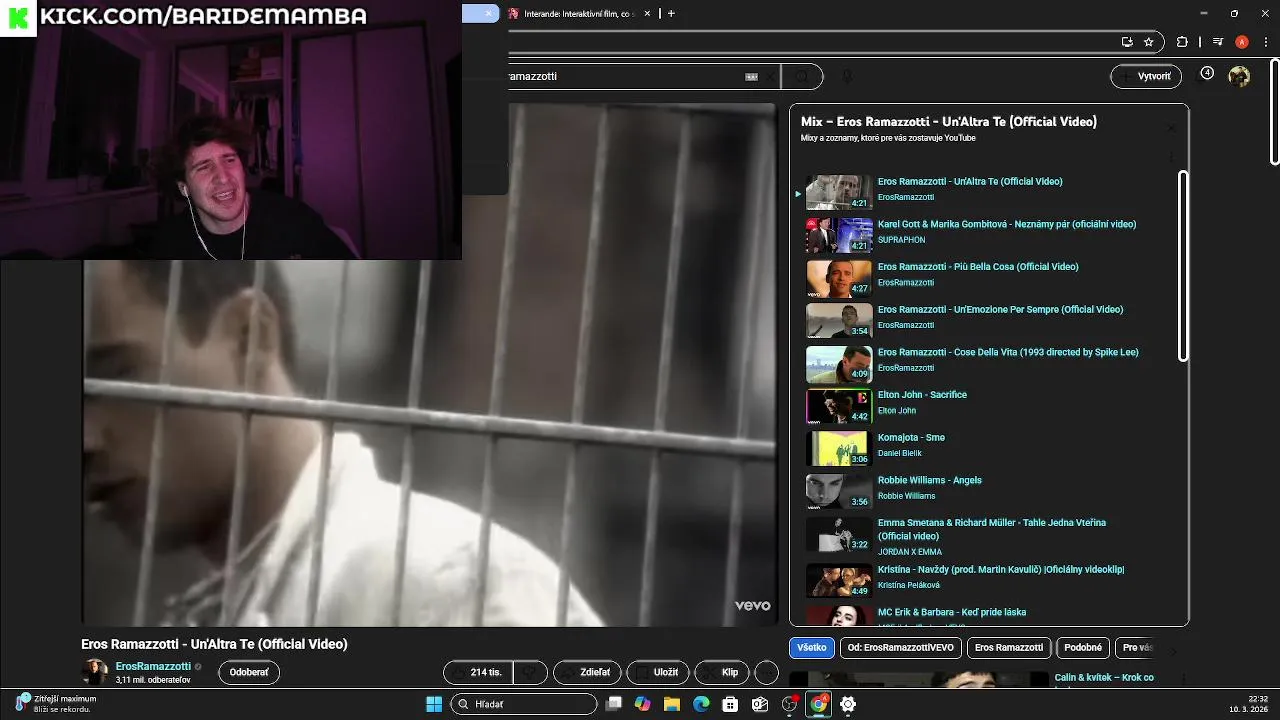Select Od: ErosRamazzottiVEVO chip
Screen dimensions: 1280x720
tap(900, 647)
